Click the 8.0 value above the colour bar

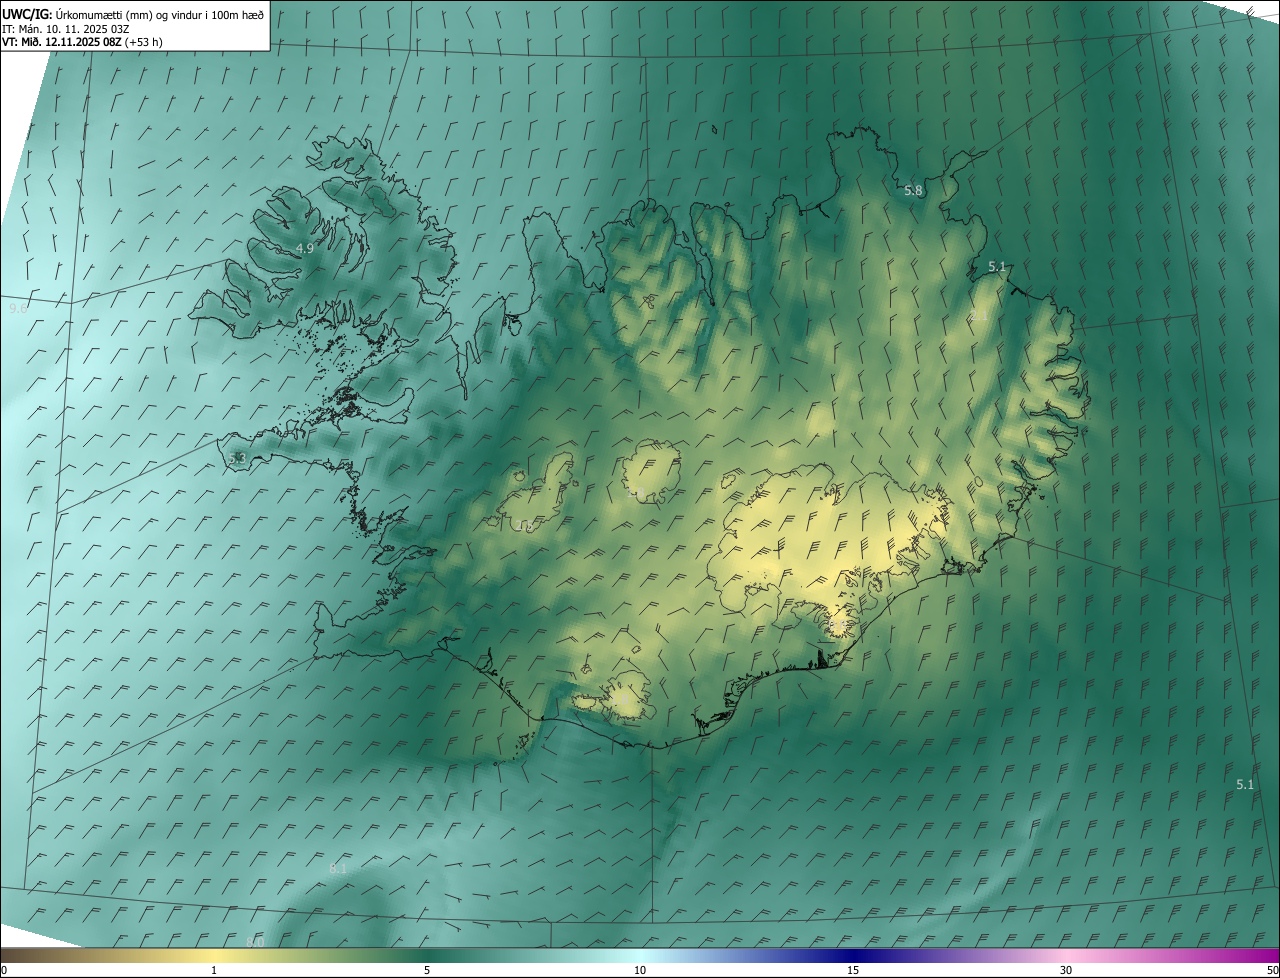click(255, 942)
